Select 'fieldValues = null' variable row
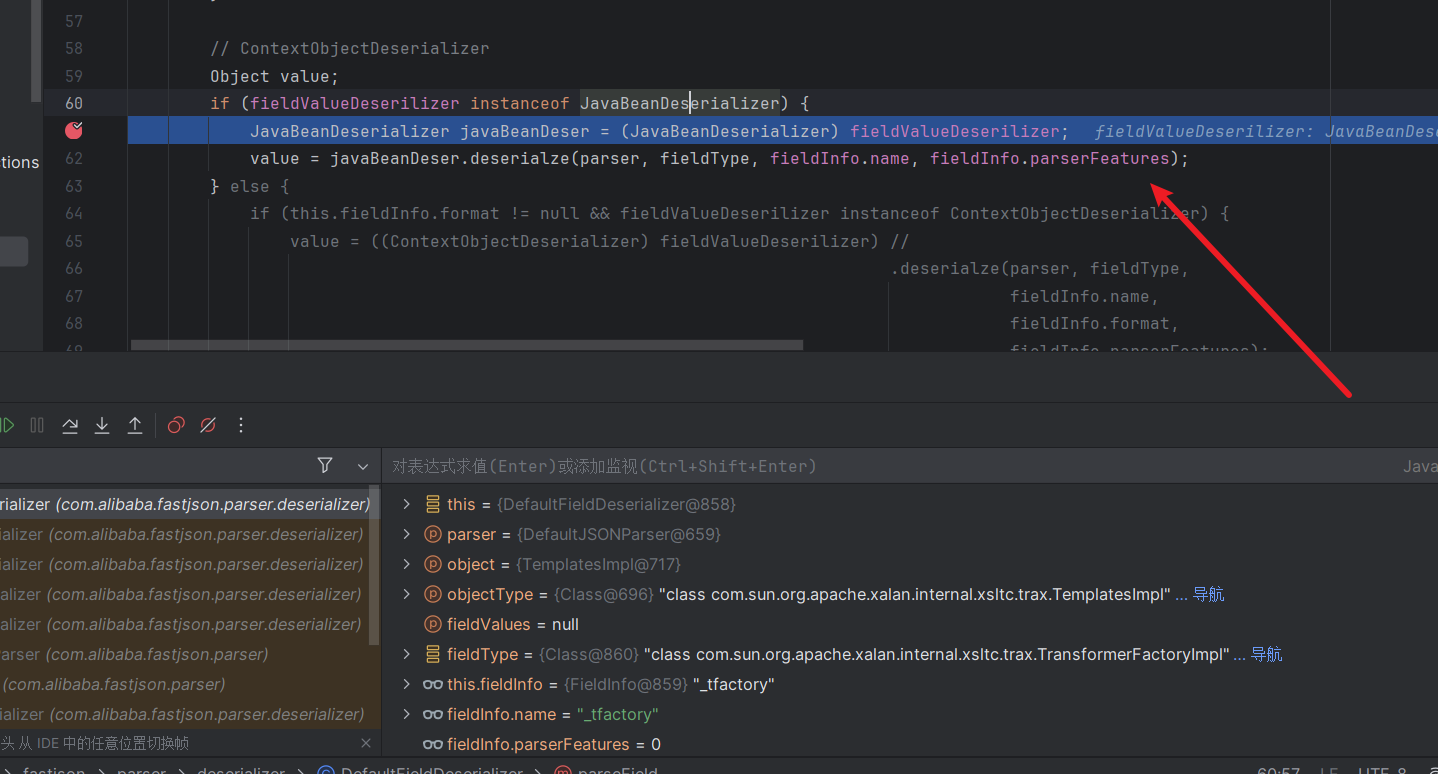This screenshot has height=774, width=1438. pos(910,624)
